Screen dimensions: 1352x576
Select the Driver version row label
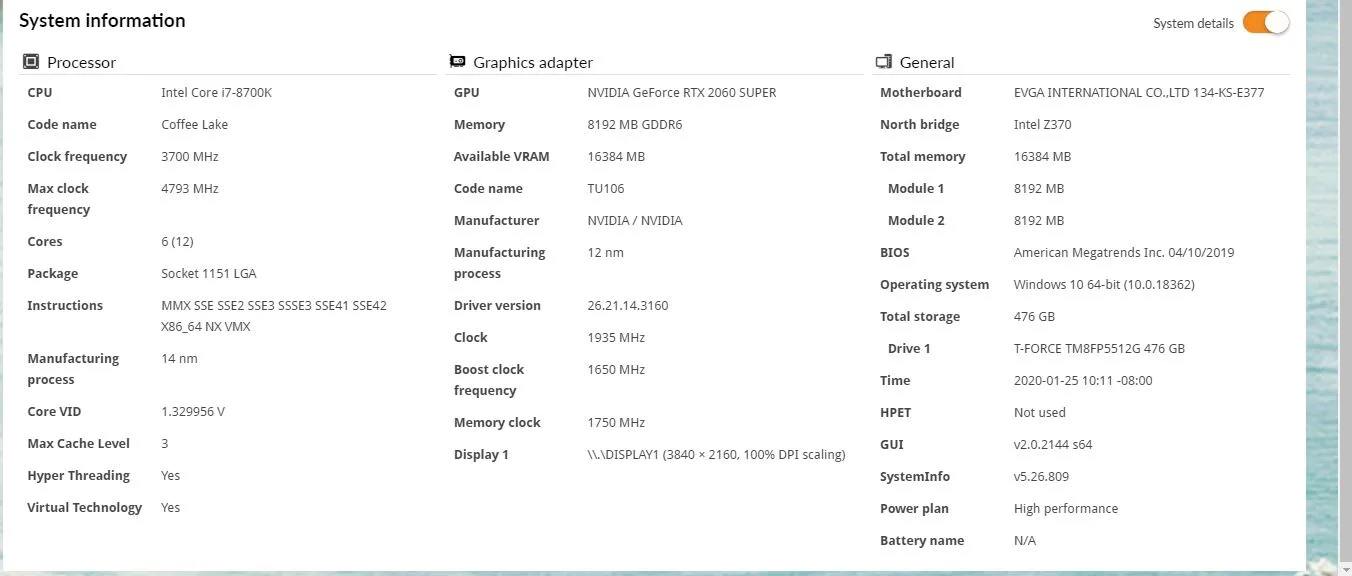(497, 306)
